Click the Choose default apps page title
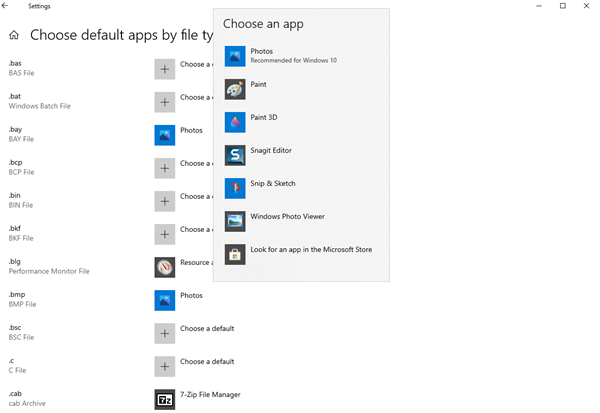 click(x=121, y=35)
